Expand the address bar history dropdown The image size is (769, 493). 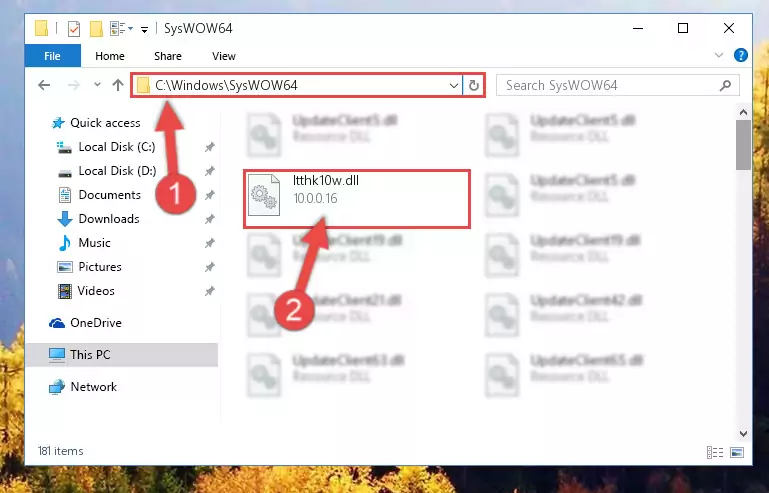click(454, 86)
